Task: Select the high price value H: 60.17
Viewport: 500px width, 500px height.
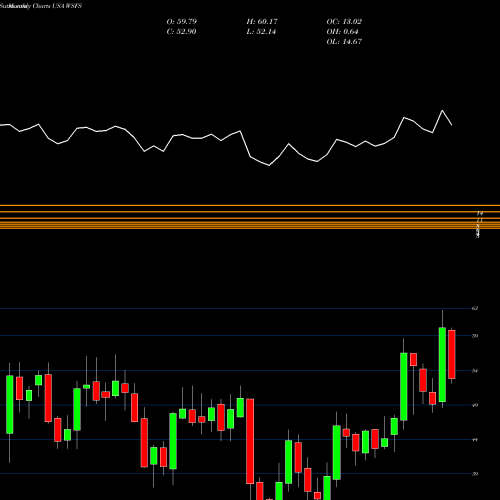Action: pos(262,22)
